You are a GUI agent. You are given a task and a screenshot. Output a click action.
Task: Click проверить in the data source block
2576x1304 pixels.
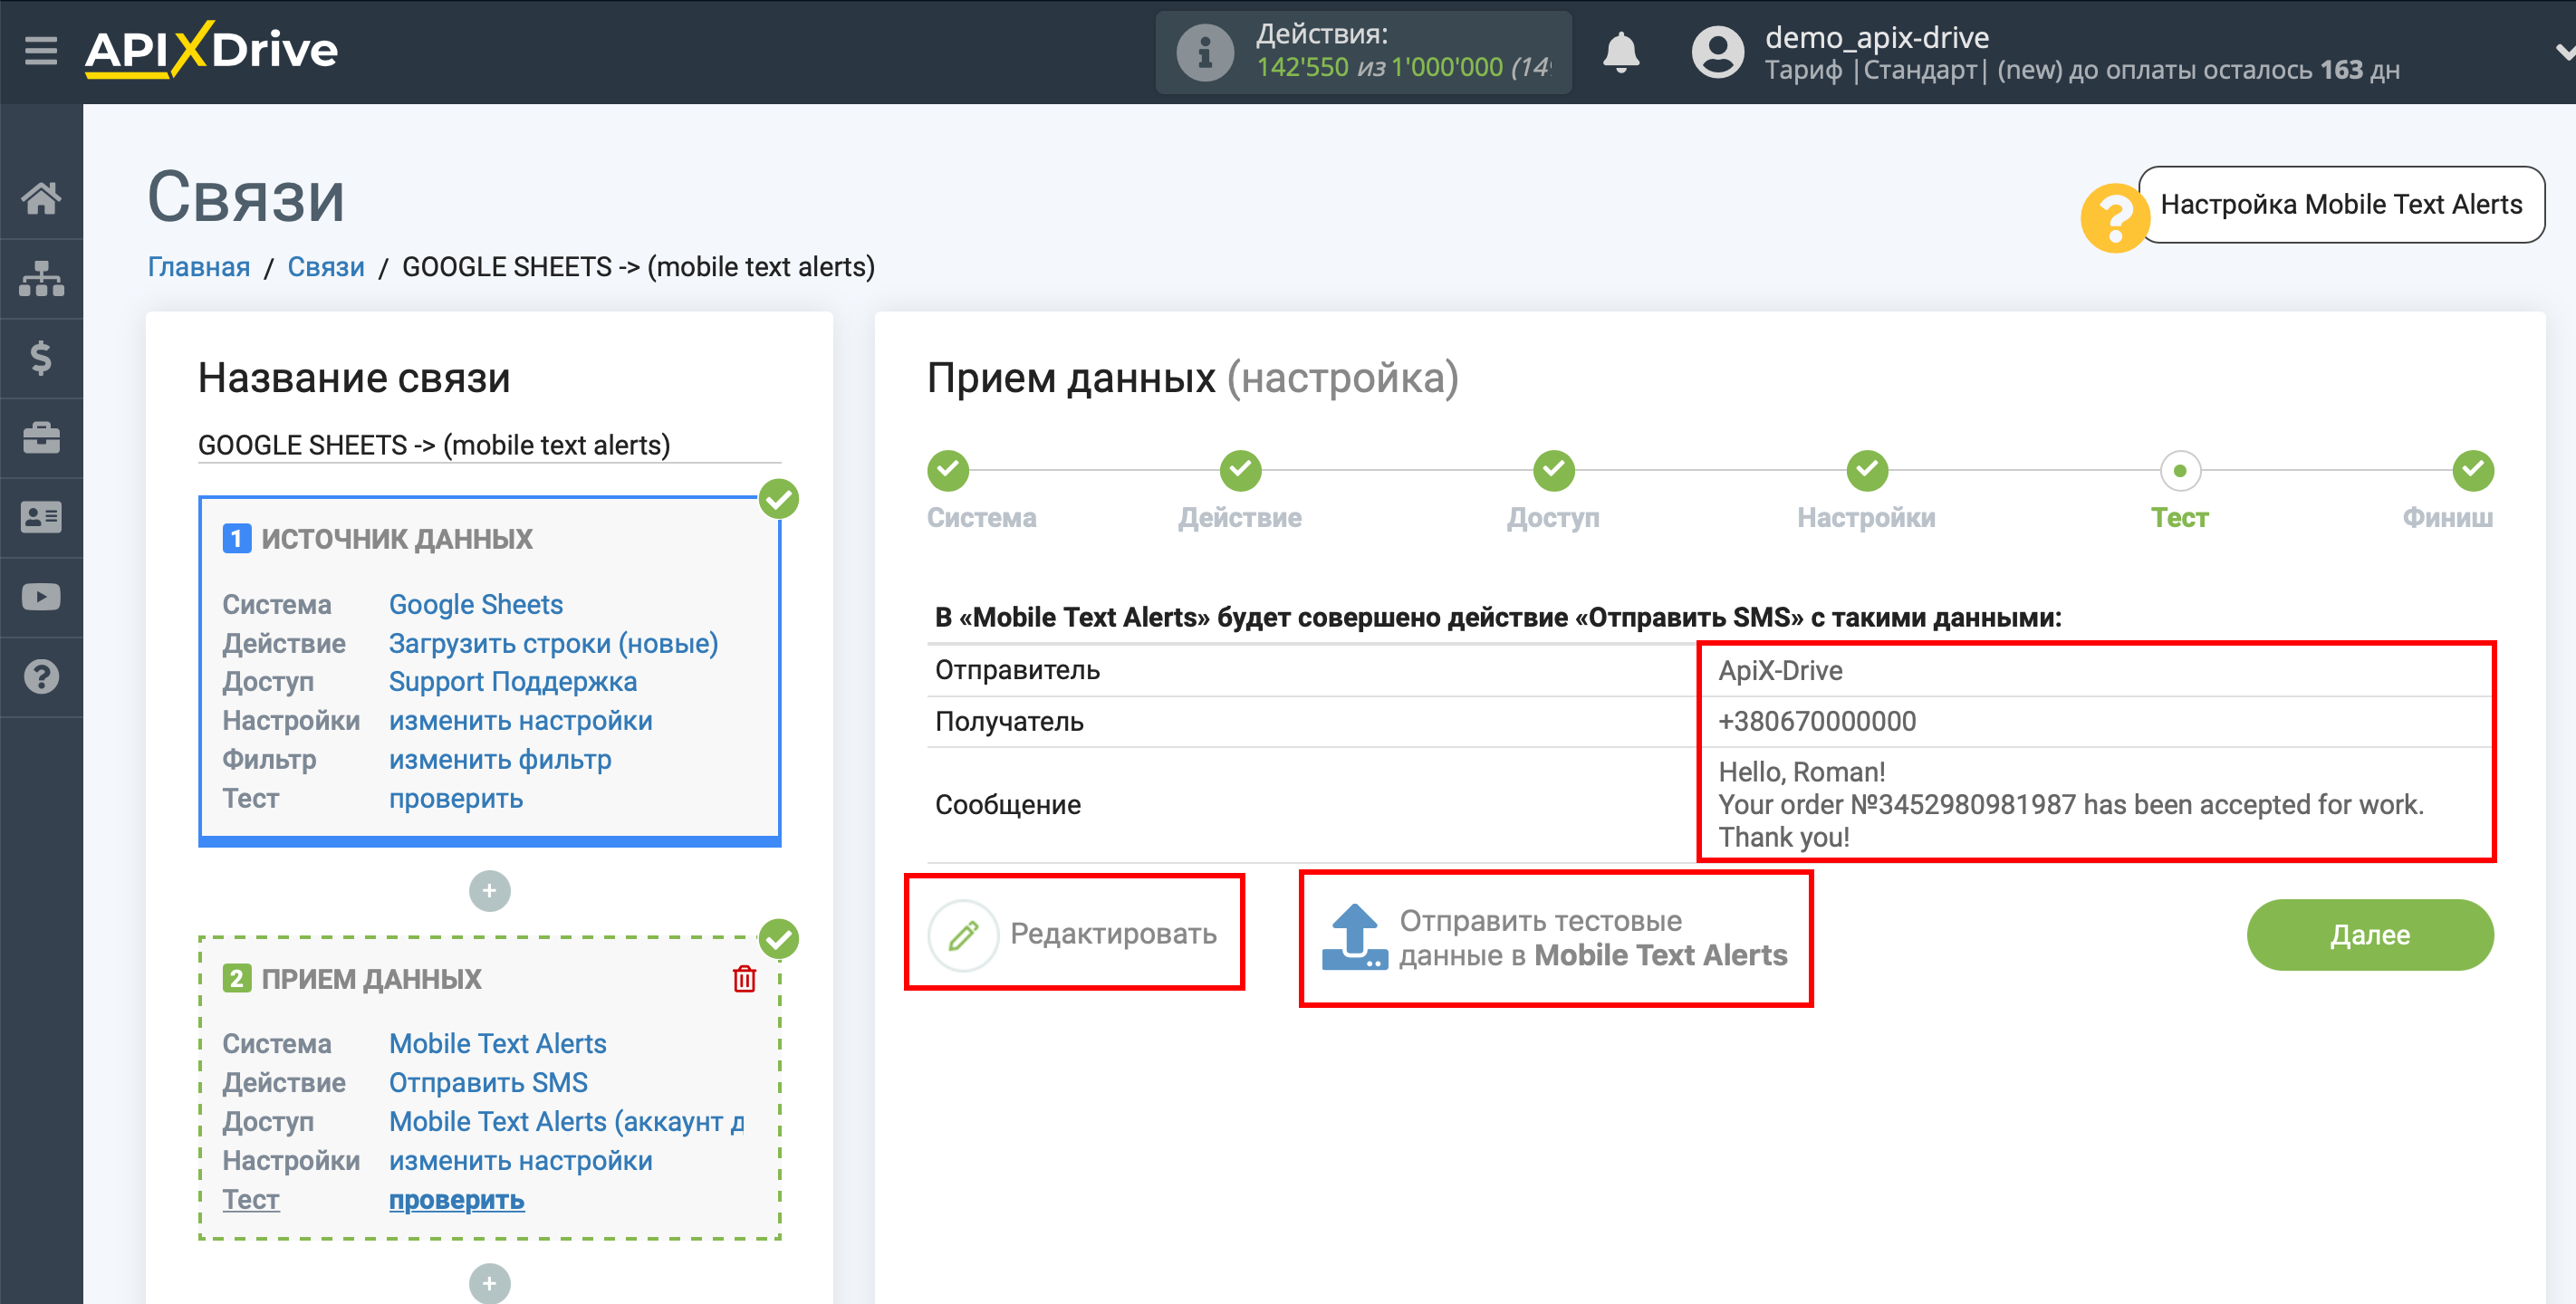[456, 799]
